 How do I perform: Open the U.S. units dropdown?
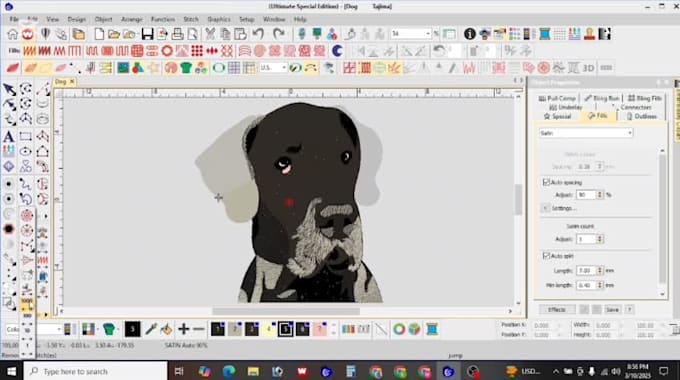point(284,68)
